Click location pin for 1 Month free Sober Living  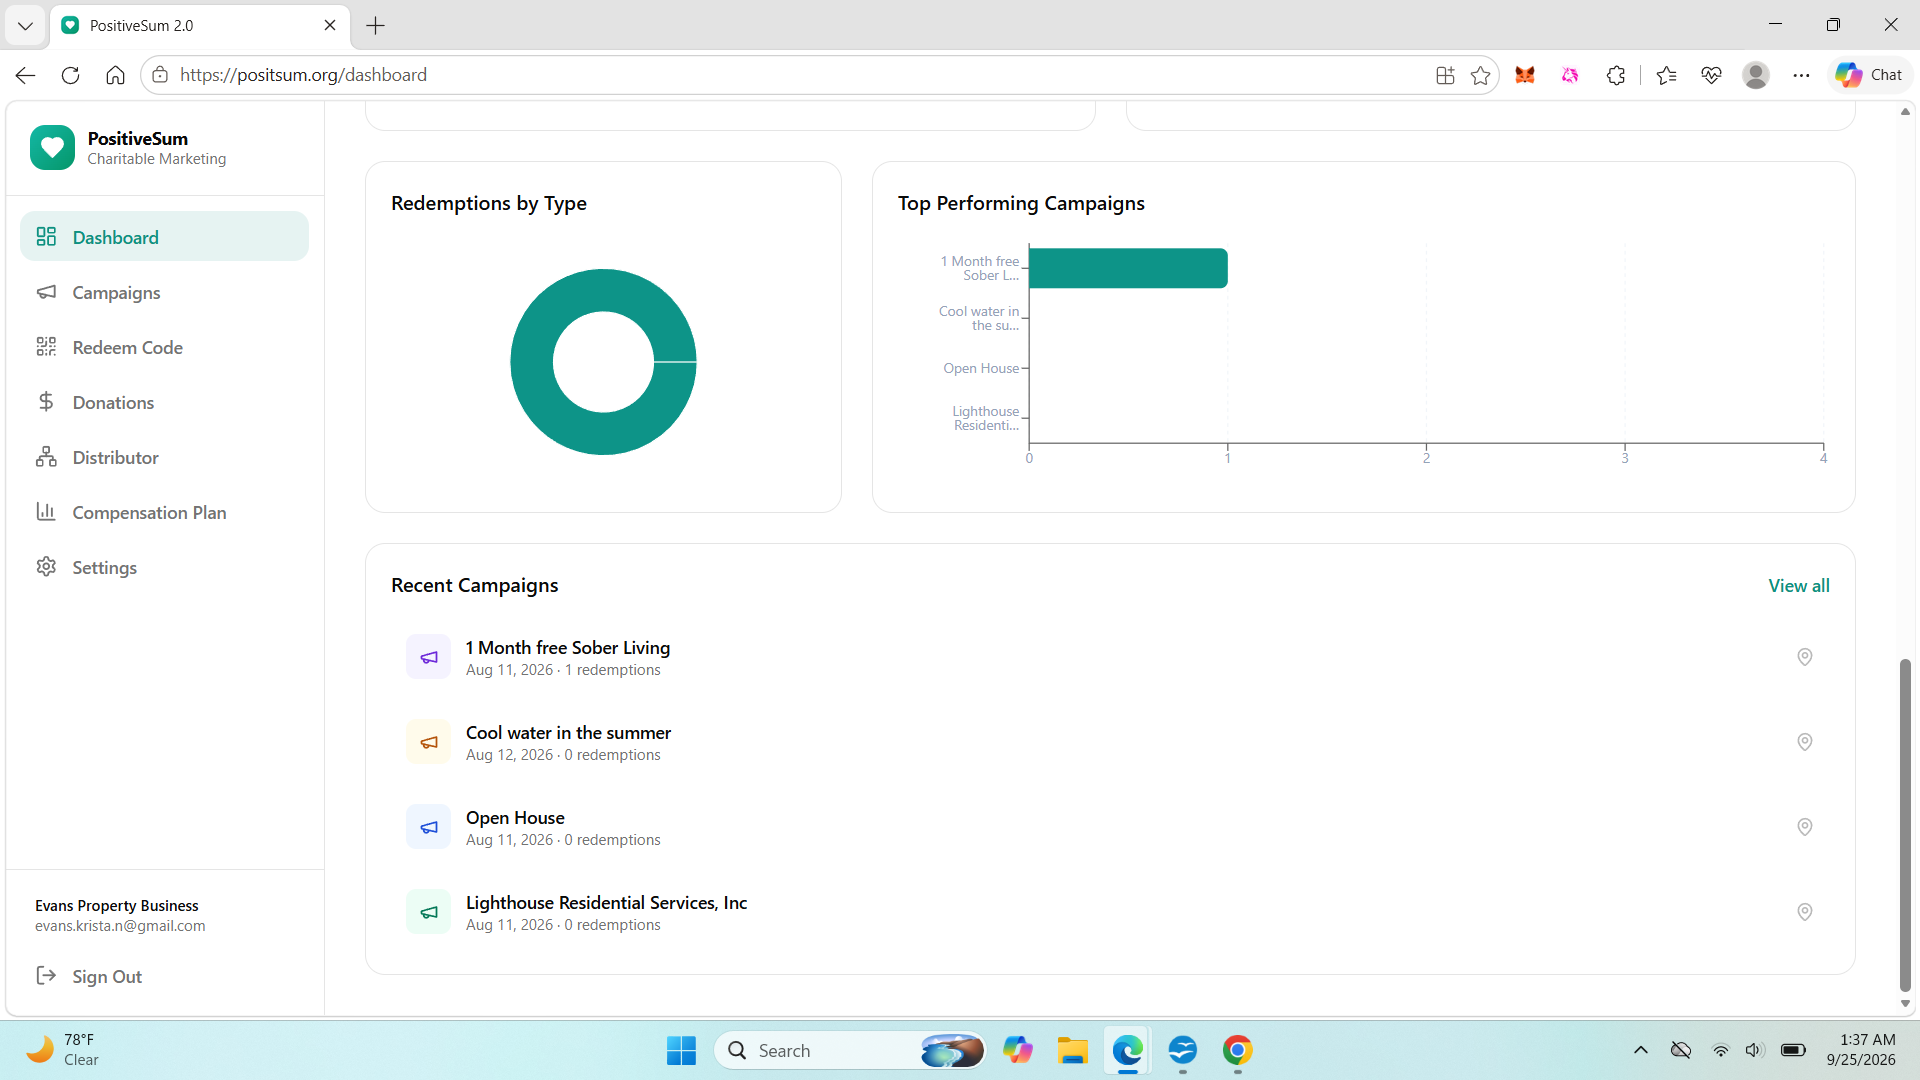(1804, 657)
